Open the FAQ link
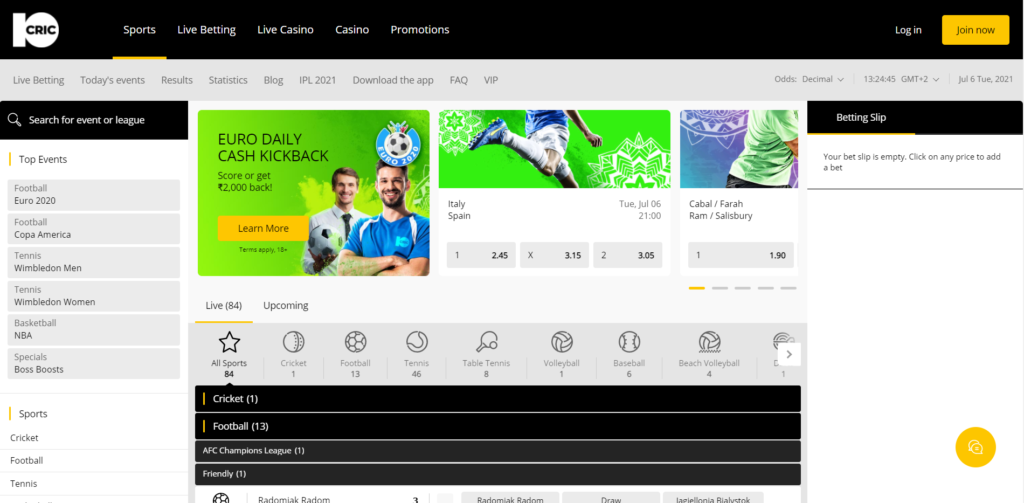This screenshot has width=1024, height=503. coord(458,80)
